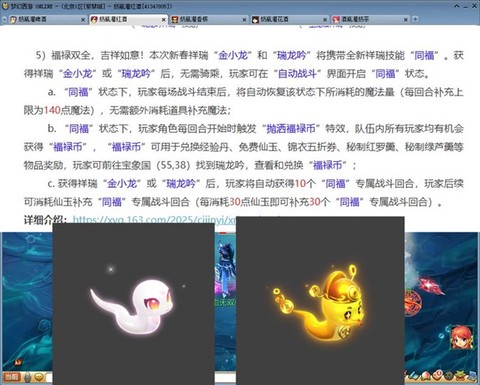
Task: Click purple text 抛洒福禄币 in item b
Action: (x=291, y=129)
